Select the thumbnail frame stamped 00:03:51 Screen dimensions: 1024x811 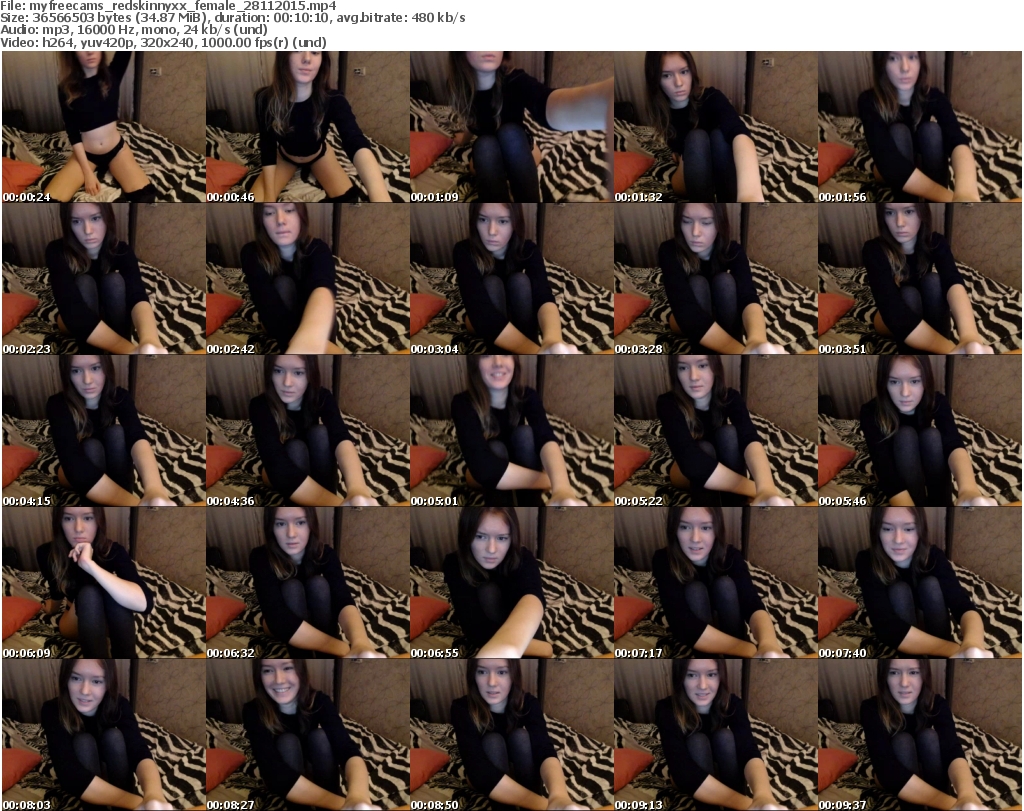(x=920, y=279)
